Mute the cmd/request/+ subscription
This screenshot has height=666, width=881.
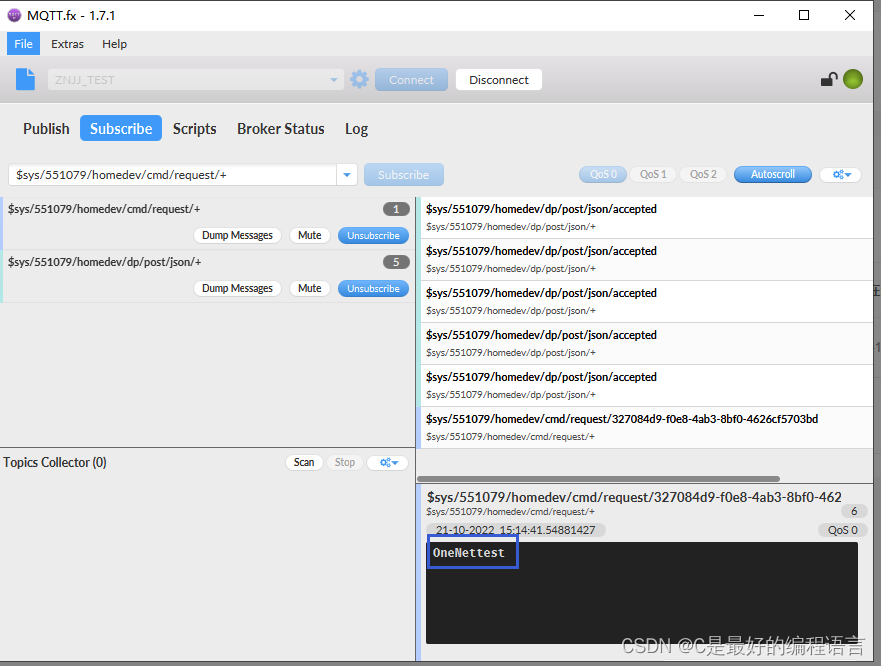310,235
